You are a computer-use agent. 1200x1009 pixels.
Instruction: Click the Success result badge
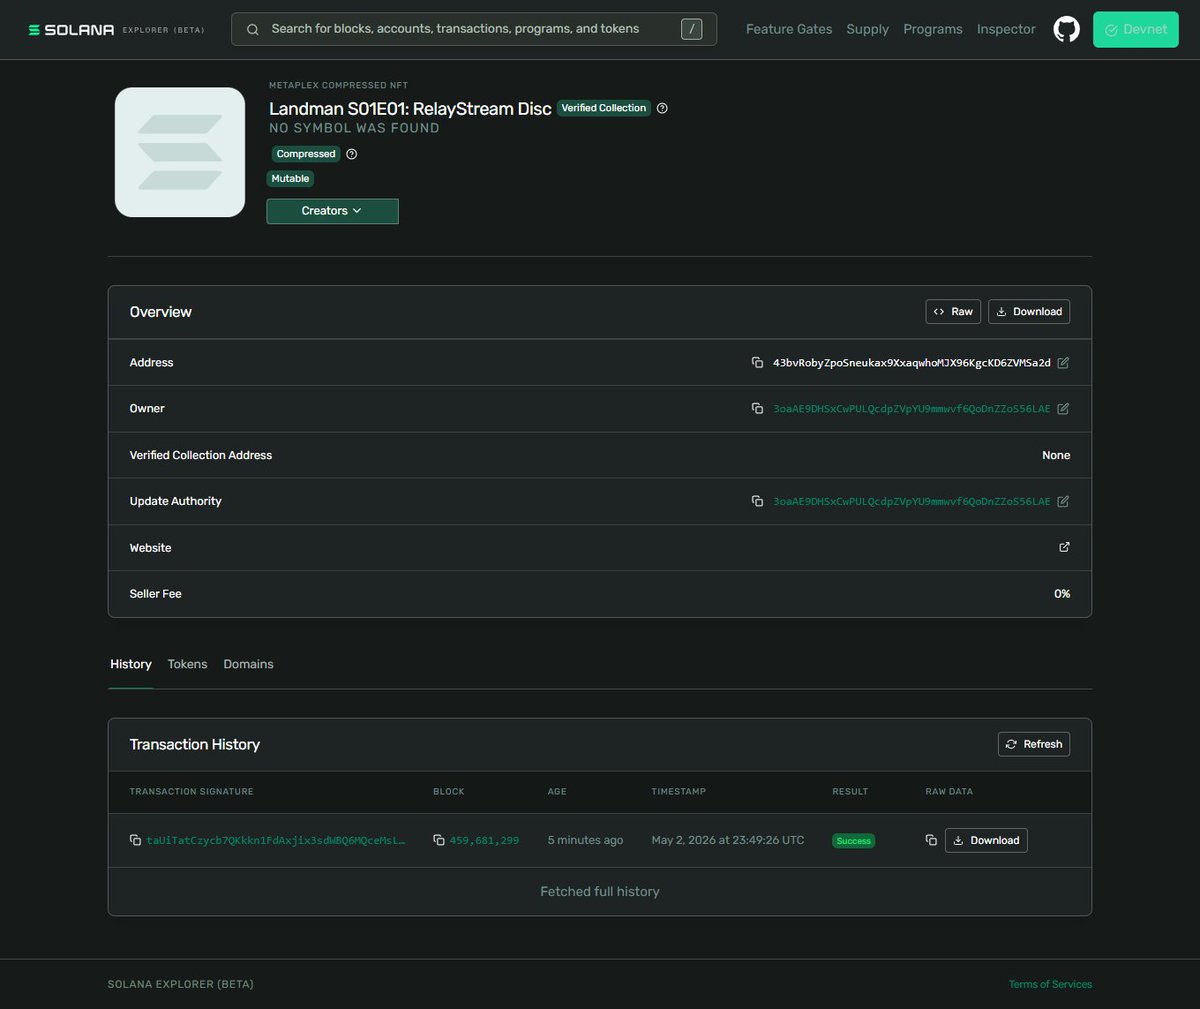point(854,841)
